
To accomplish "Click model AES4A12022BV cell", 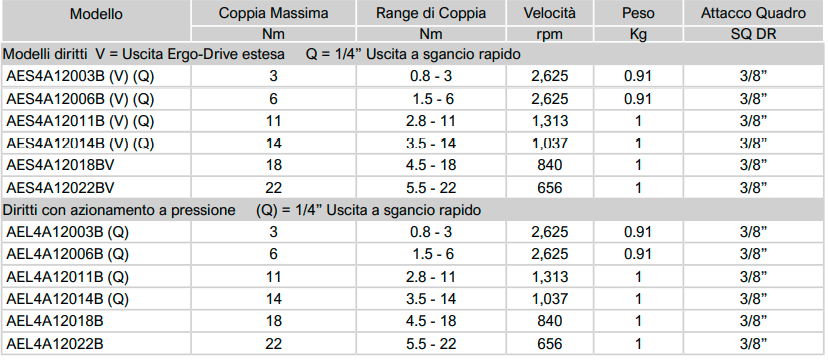I will (x=60, y=187).
